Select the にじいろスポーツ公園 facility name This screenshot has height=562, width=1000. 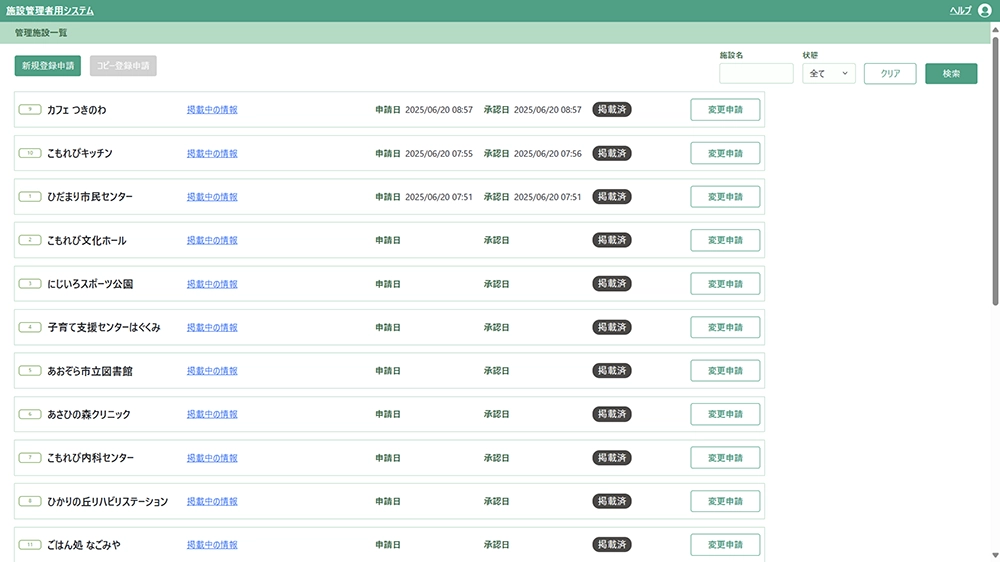90,284
